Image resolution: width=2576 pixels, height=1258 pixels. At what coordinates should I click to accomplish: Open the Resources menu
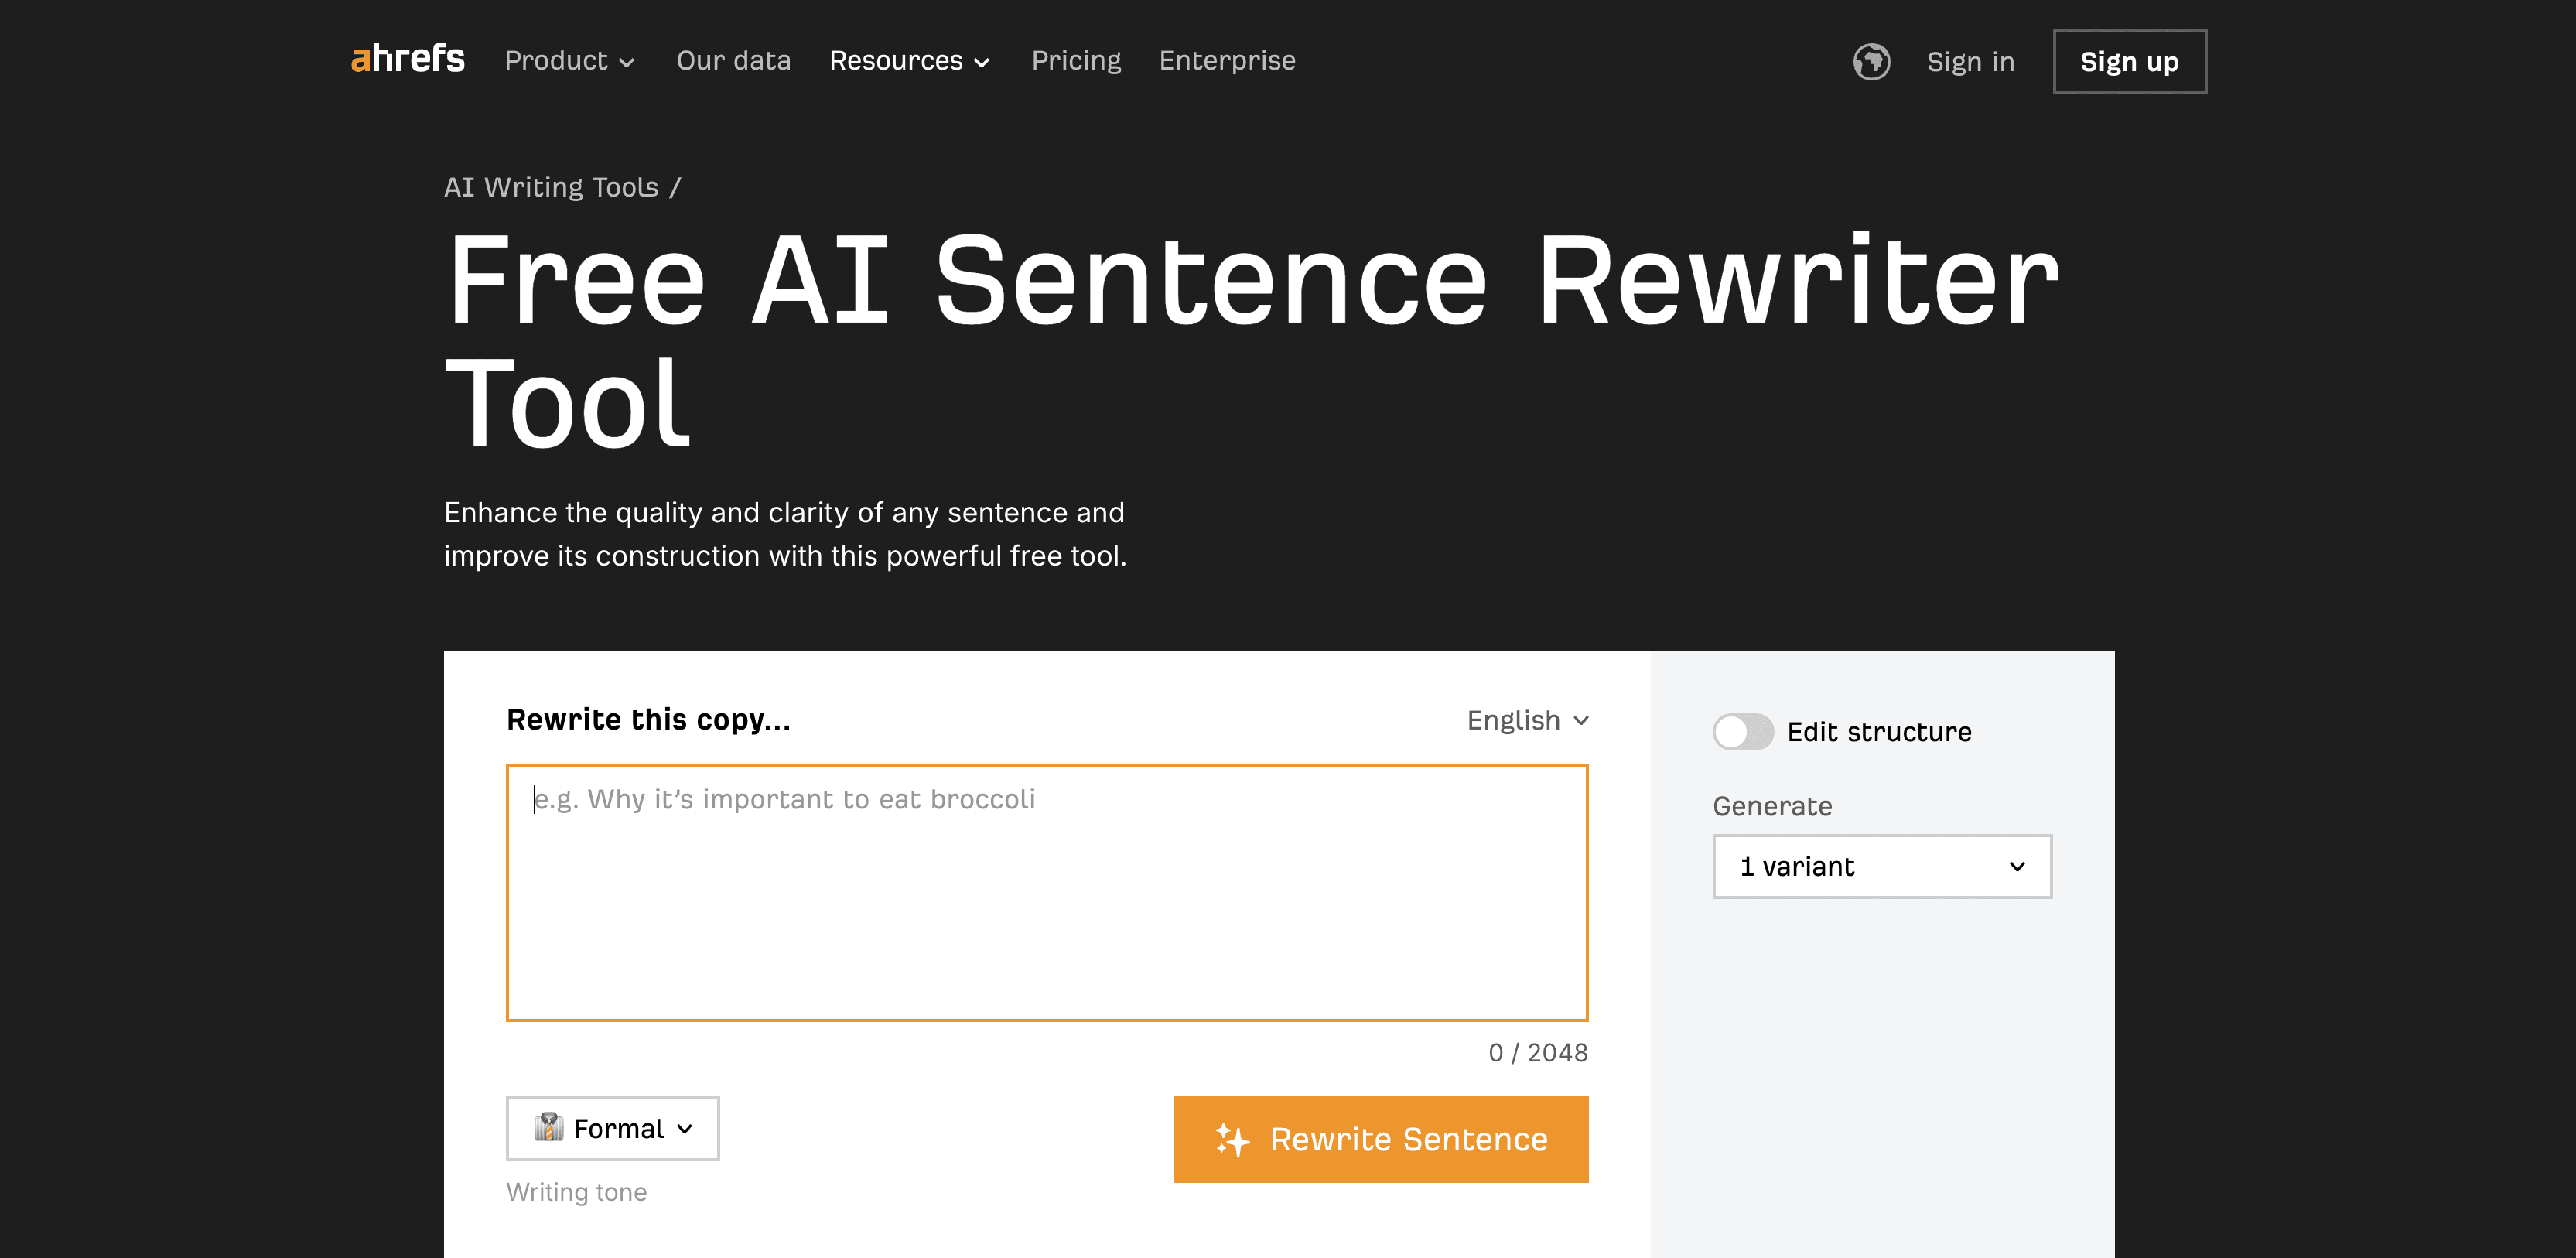[x=897, y=61]
